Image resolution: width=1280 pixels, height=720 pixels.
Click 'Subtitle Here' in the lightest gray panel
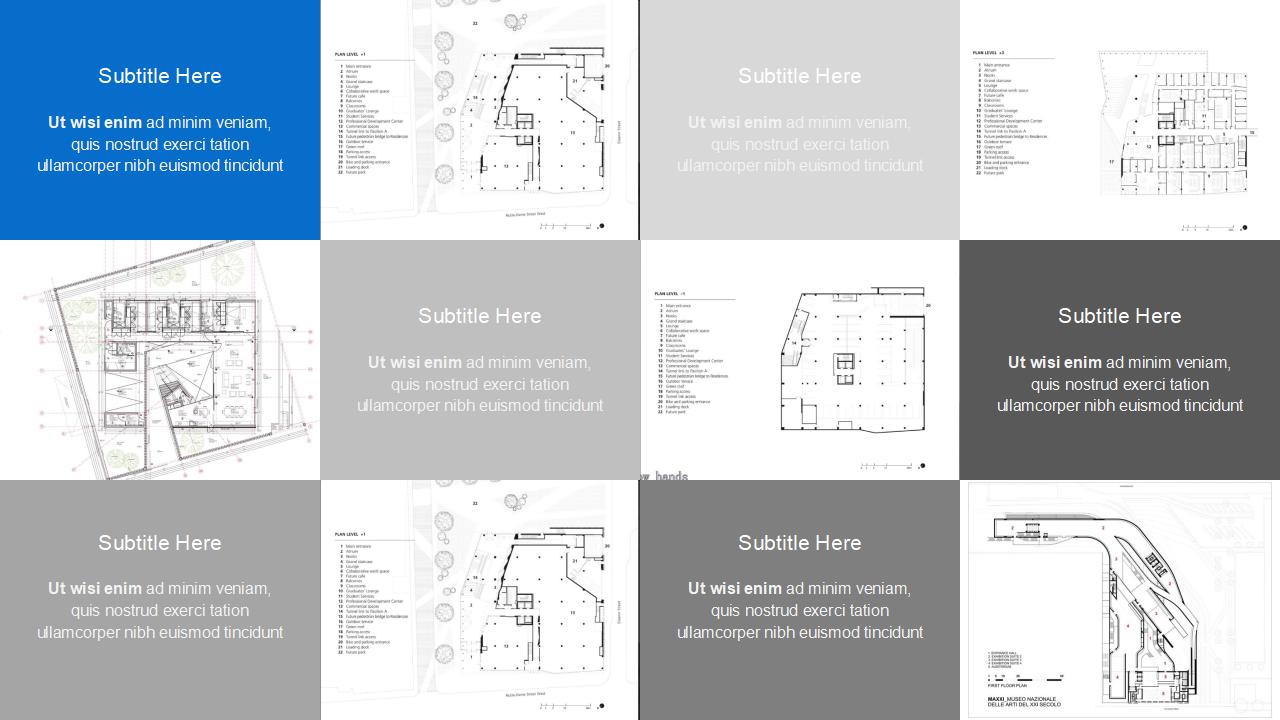[x=800, y=76]
